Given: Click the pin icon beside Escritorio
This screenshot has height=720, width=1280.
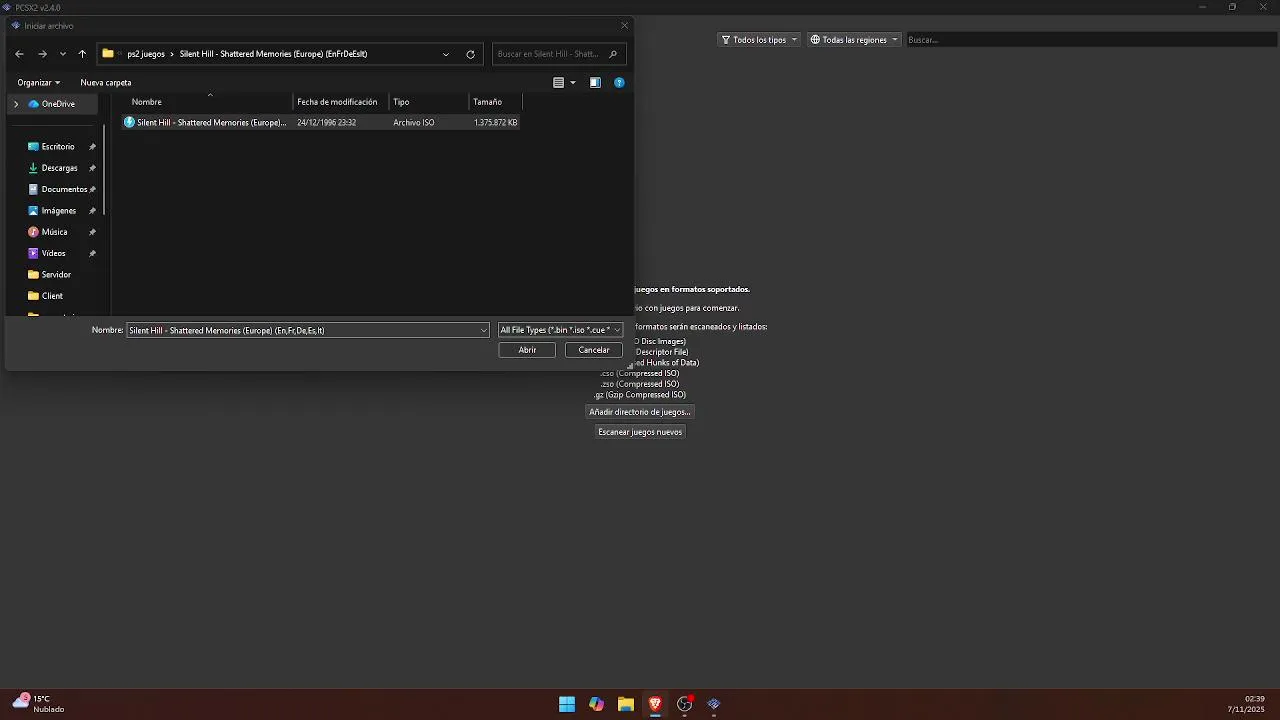Looking at the screenshot, I should click(92, 147).
